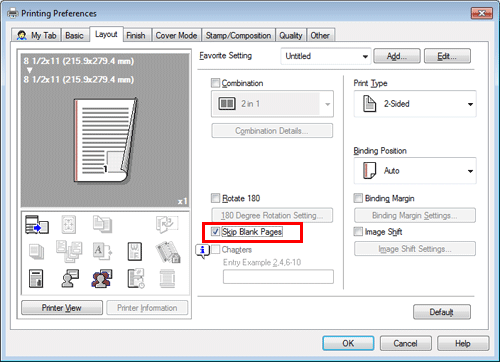
Task: Select the Layout tab
Action: (106, 34)
